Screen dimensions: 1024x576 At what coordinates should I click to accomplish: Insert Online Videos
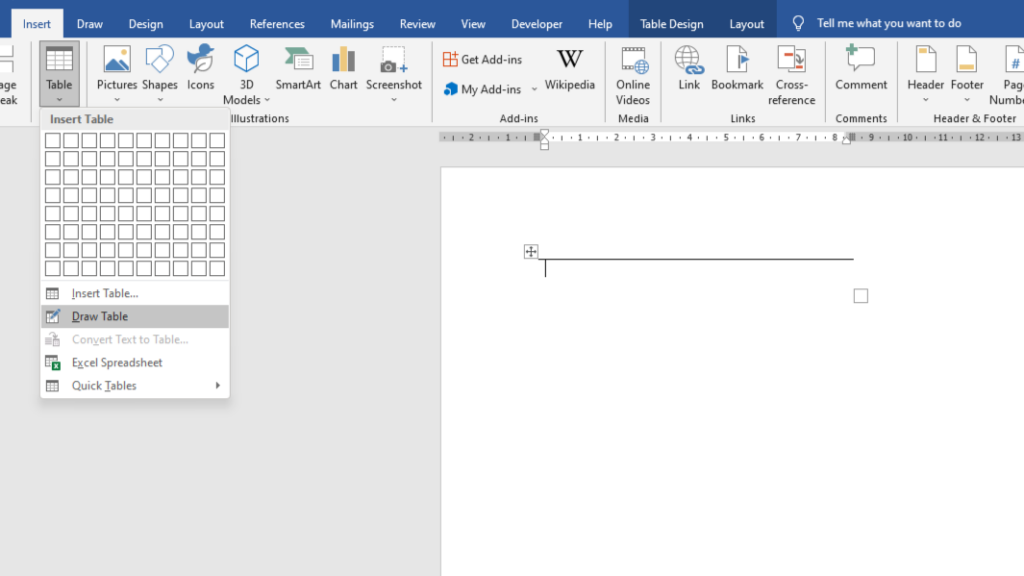point(633,75)
